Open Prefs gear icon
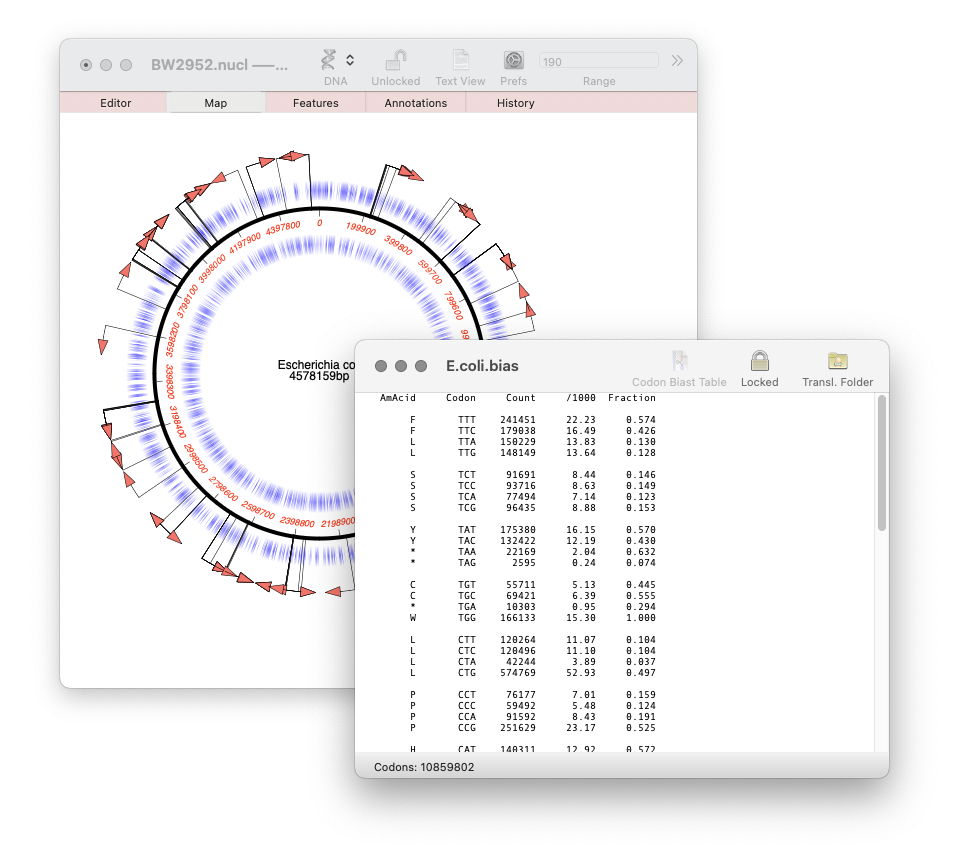This screenshot has height=850, width=968. point(514,60)
